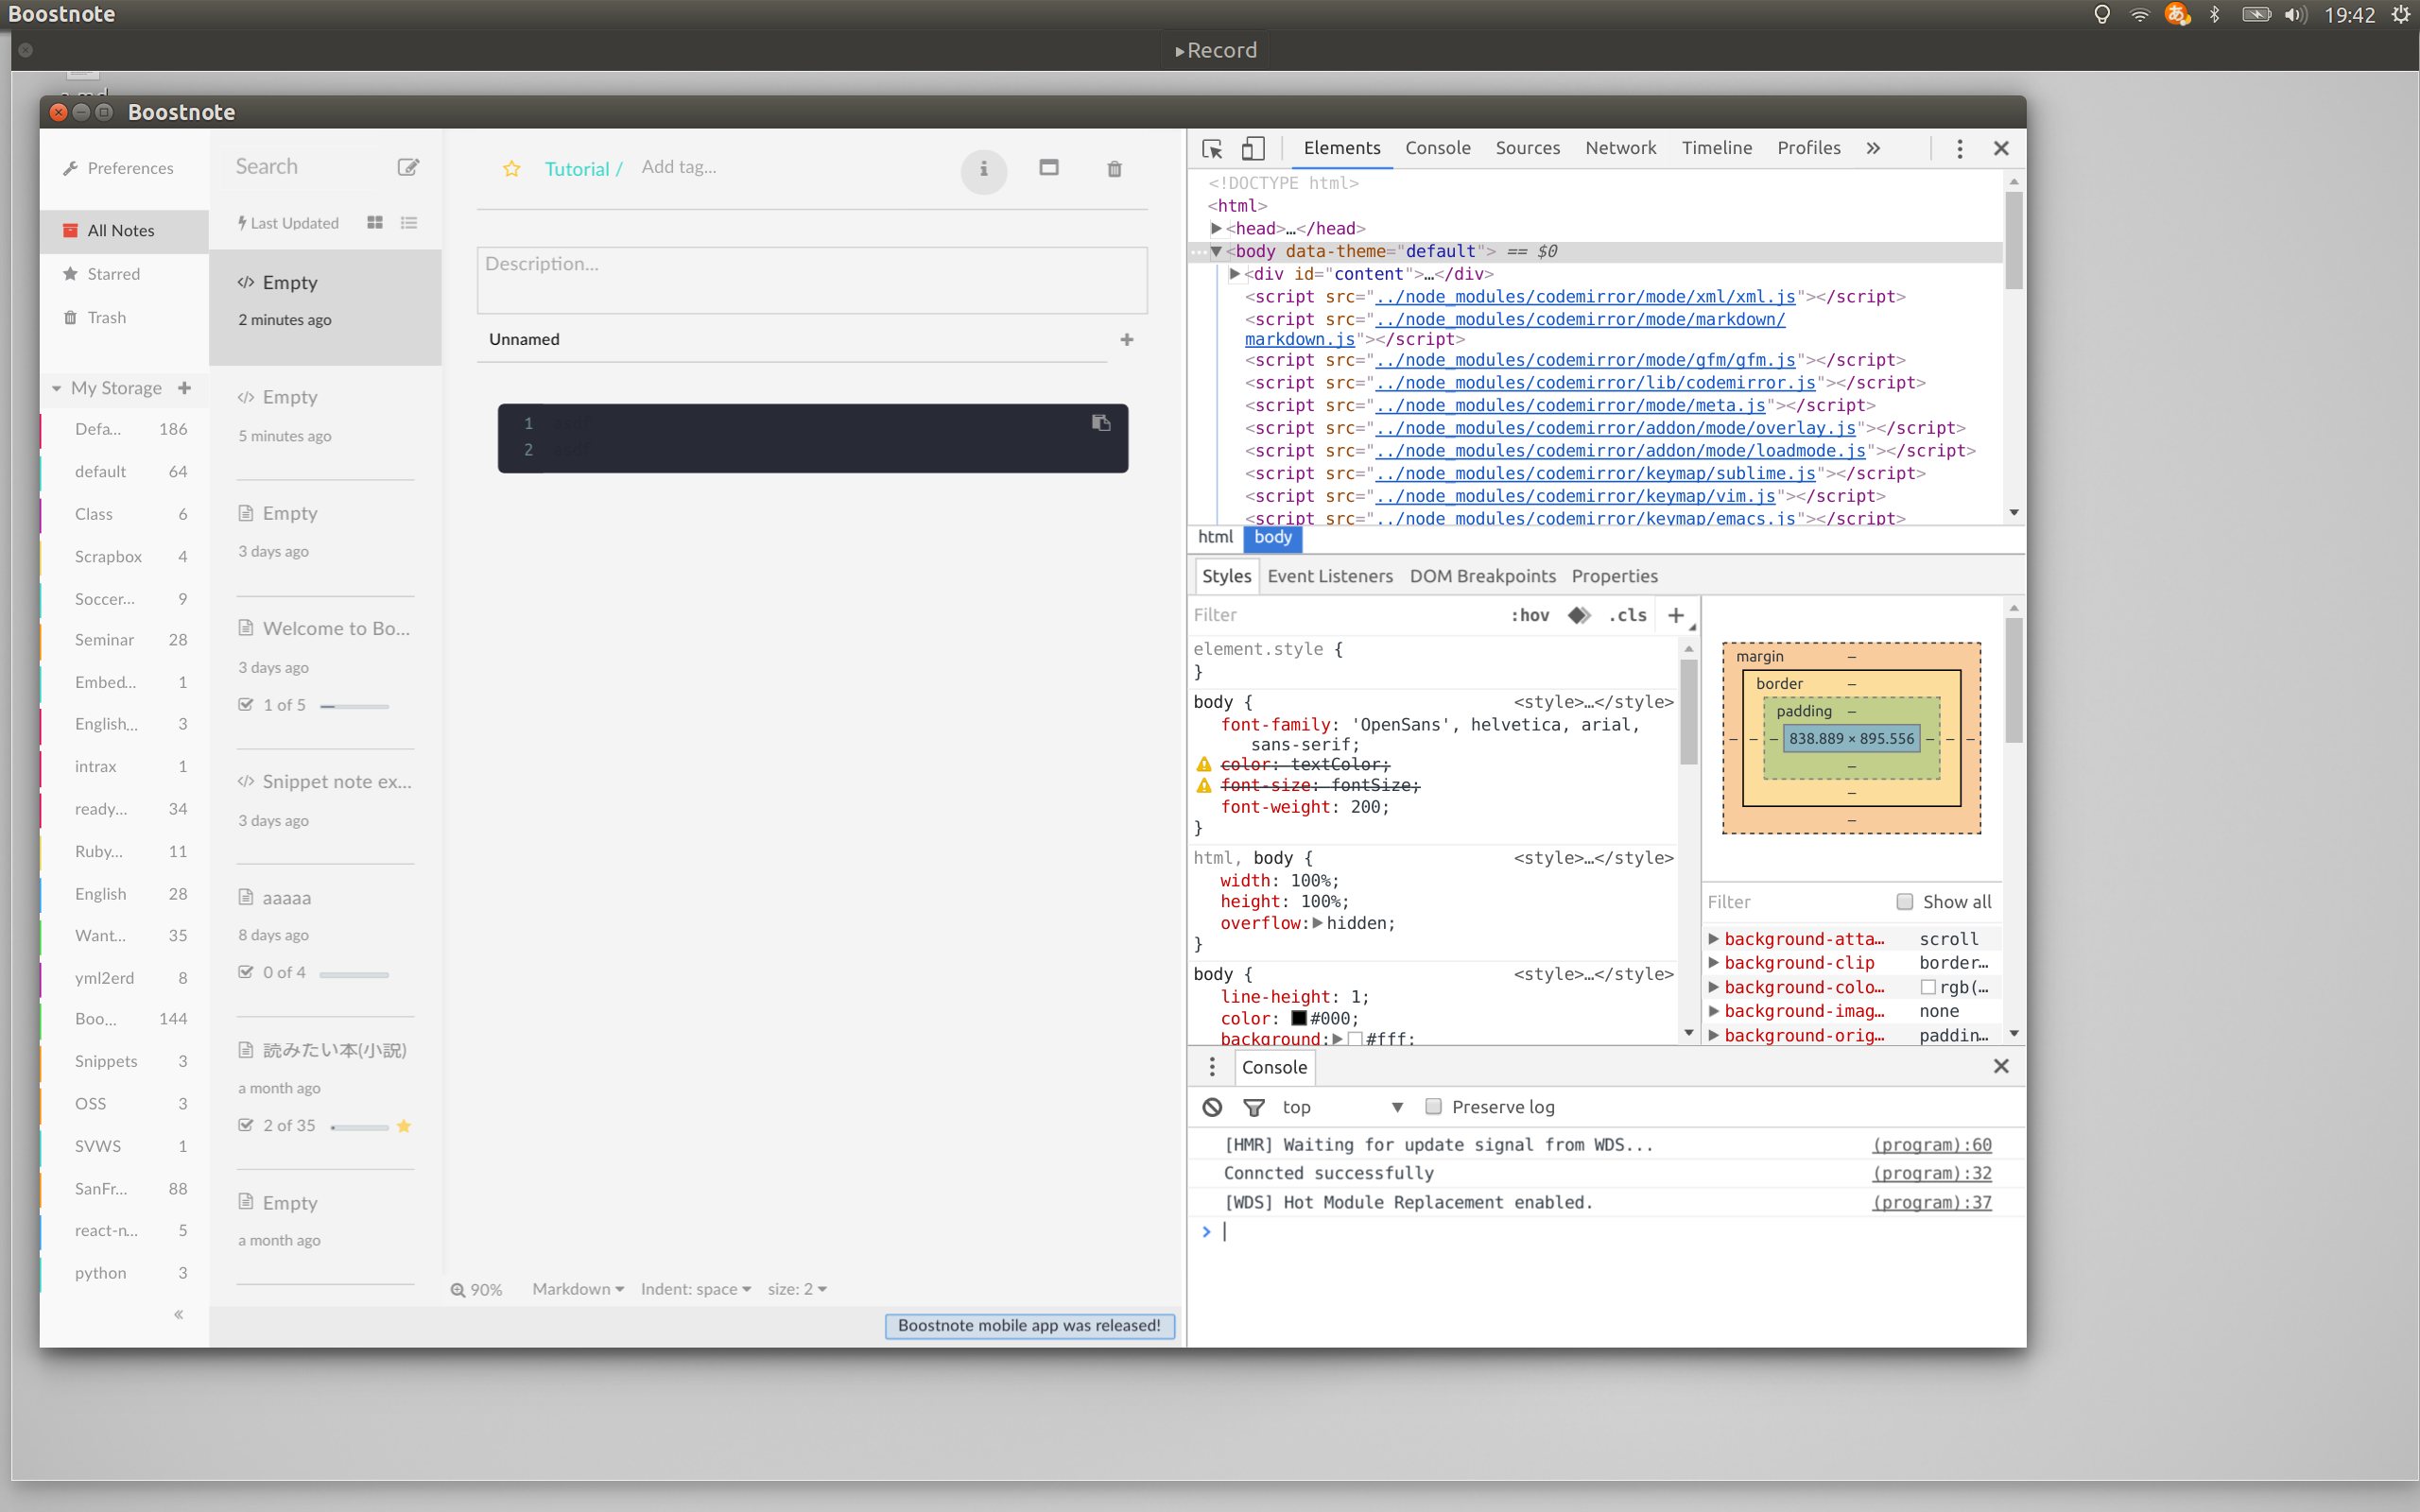Create a new note with the pencil icon
This screenshot has width=2420, height=1512.
click(408, 166)
